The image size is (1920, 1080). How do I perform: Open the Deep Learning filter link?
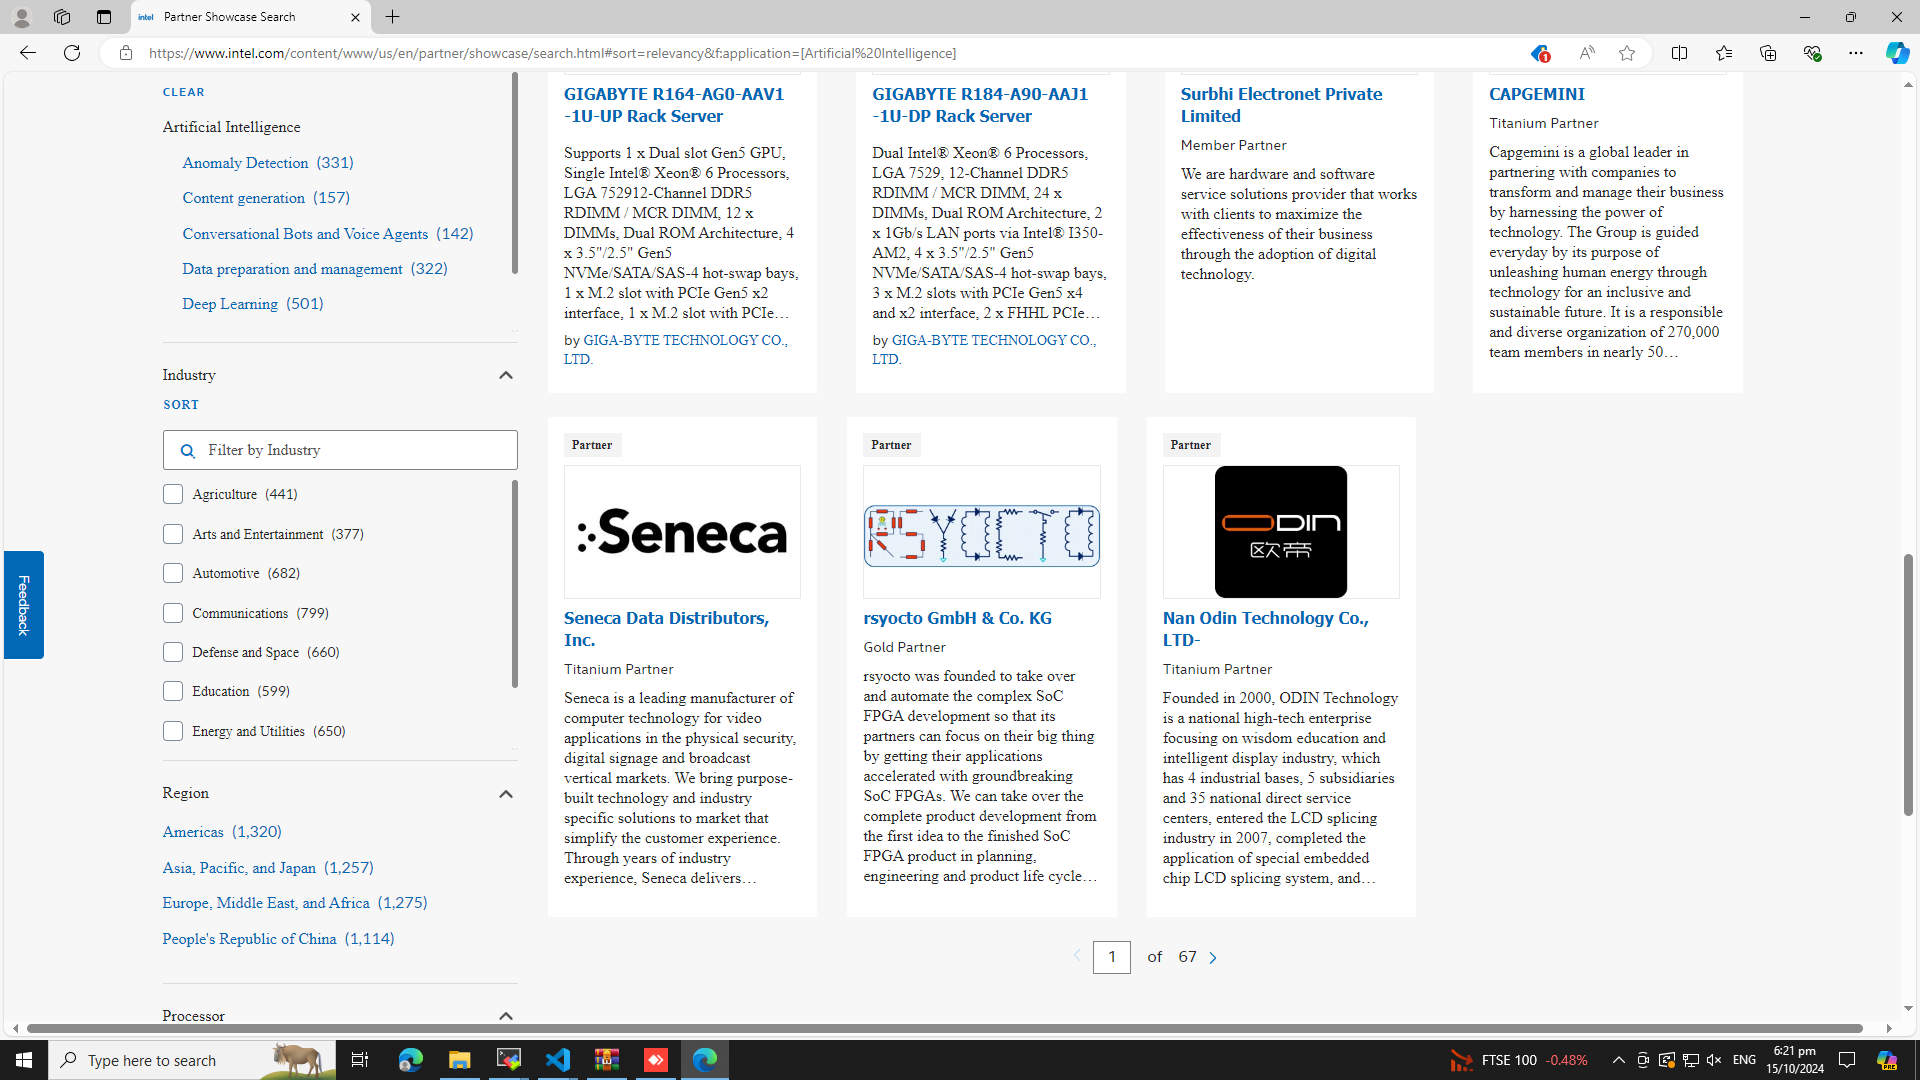point(230,304)
